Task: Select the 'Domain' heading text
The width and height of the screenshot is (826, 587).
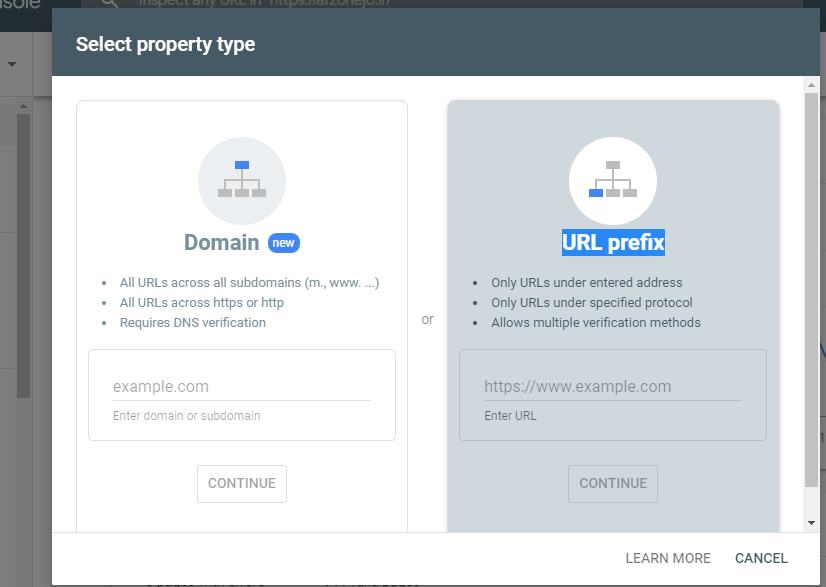Action: coord(221,243)
